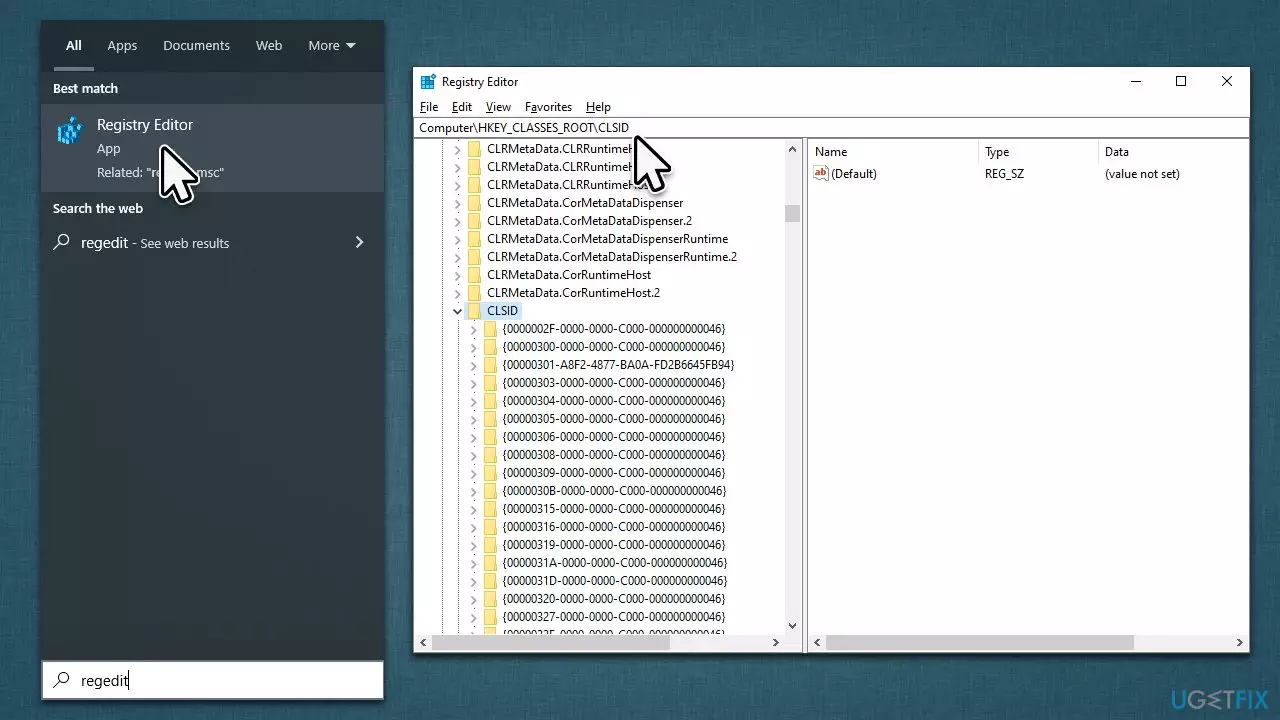Click tree pane horizontal scrollbar thumb
The image size is (1280, 720).
point(549,643)
